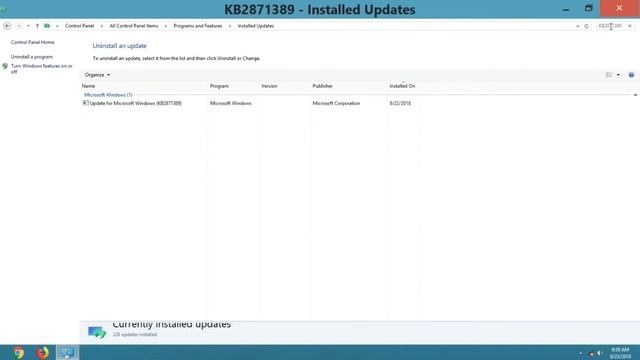640x360 pixels.
Task: Click the forward navigation arrow
Action: pyautogui.click(x=19, y=26)
